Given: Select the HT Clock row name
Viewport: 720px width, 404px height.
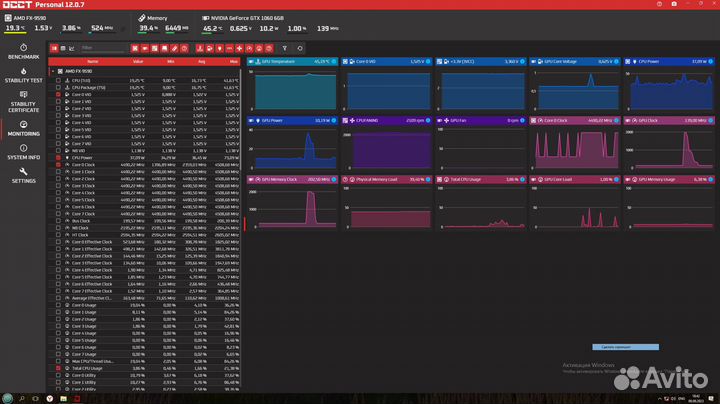Looking at the screenshot, I should pyautogui.click(x=80, y=235).
